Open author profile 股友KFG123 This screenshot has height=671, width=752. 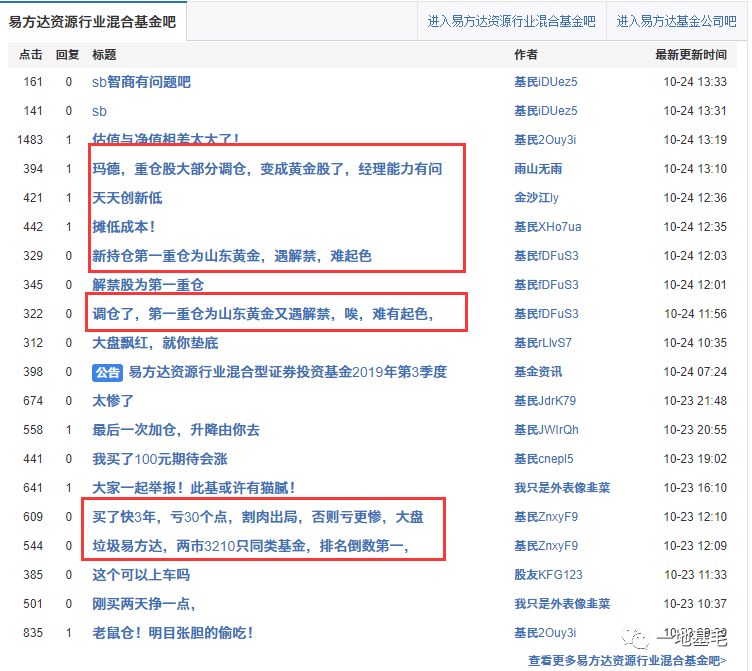pyautogui.click(x=548, y=575)
